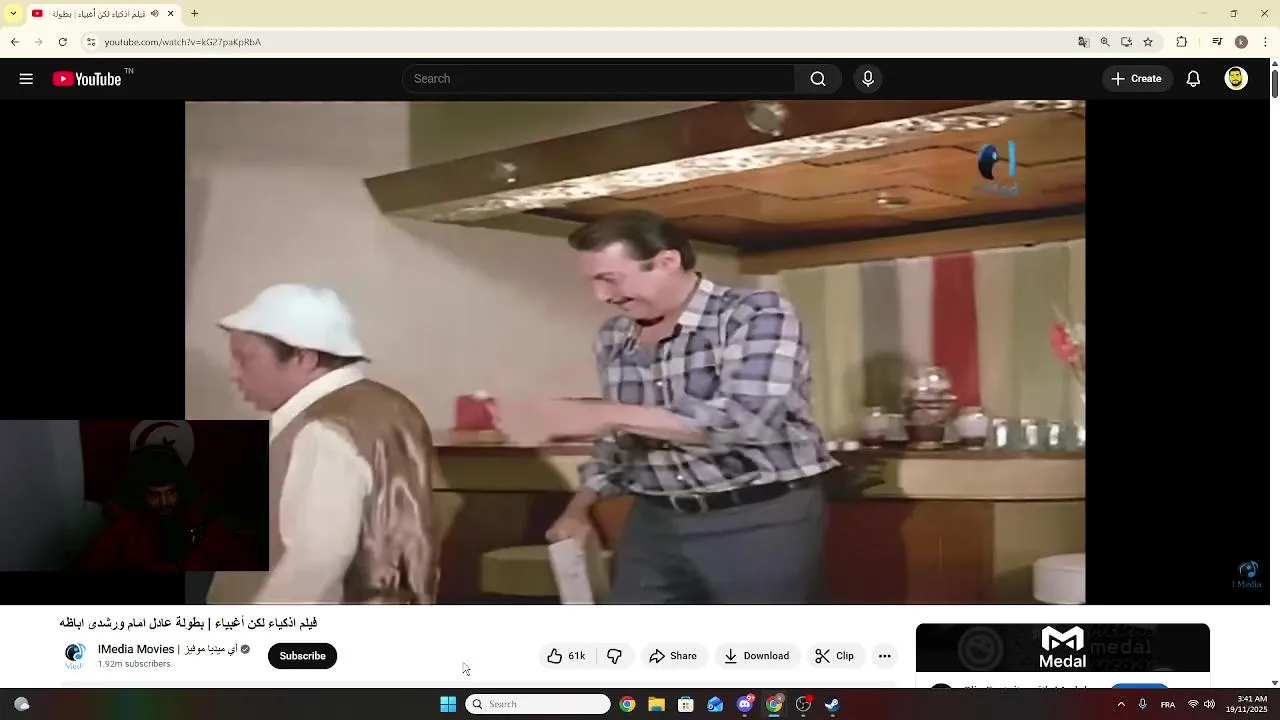Open Chrome three-dot menu

tap(1266, 42)
